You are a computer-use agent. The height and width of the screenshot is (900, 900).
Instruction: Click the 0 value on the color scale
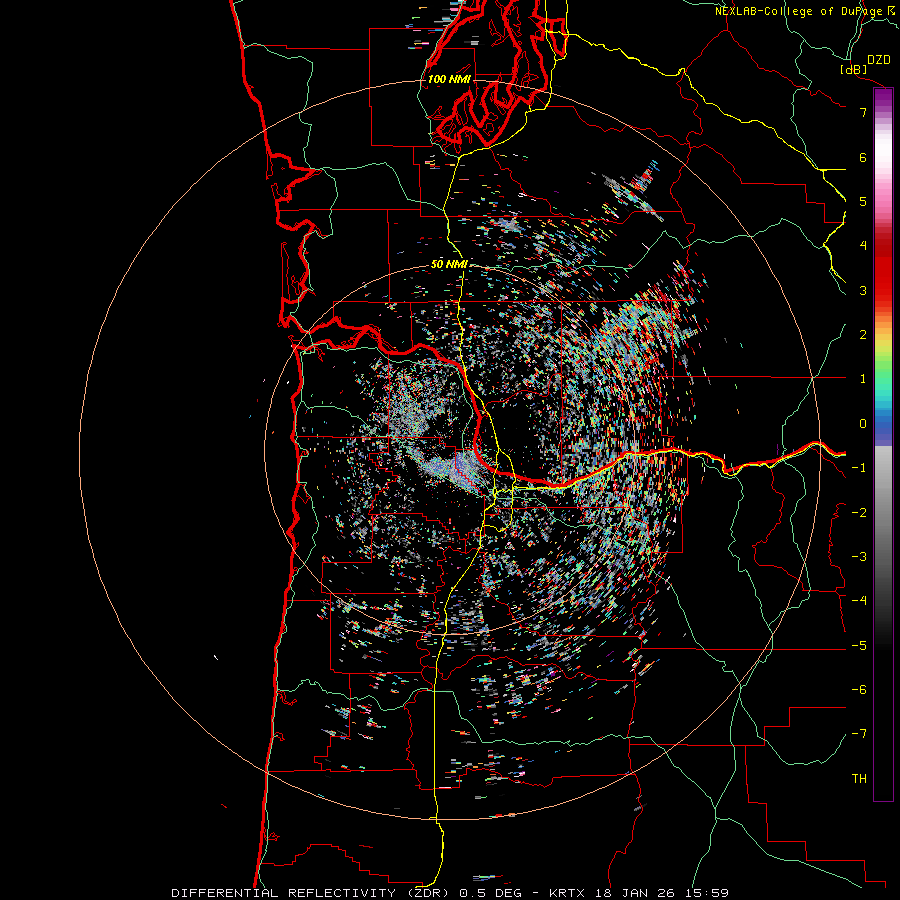(863, 424)
